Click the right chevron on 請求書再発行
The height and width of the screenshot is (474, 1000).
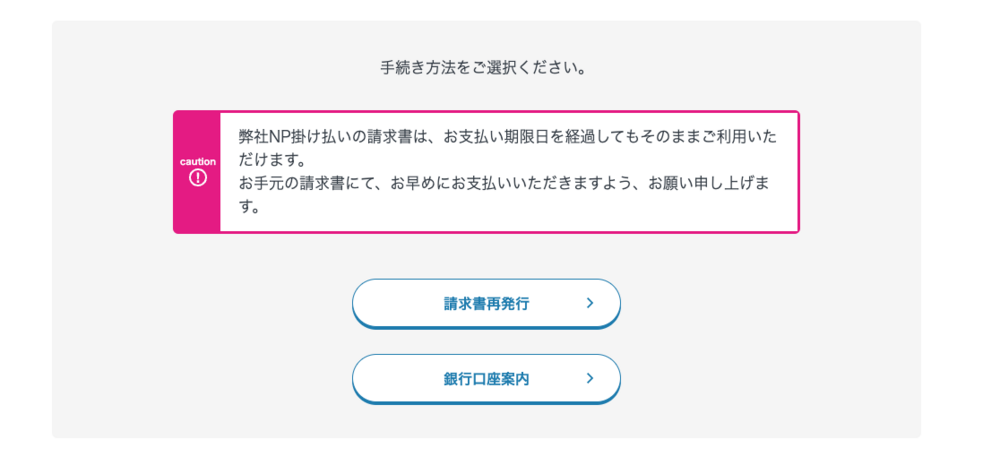tap(590, 304)
